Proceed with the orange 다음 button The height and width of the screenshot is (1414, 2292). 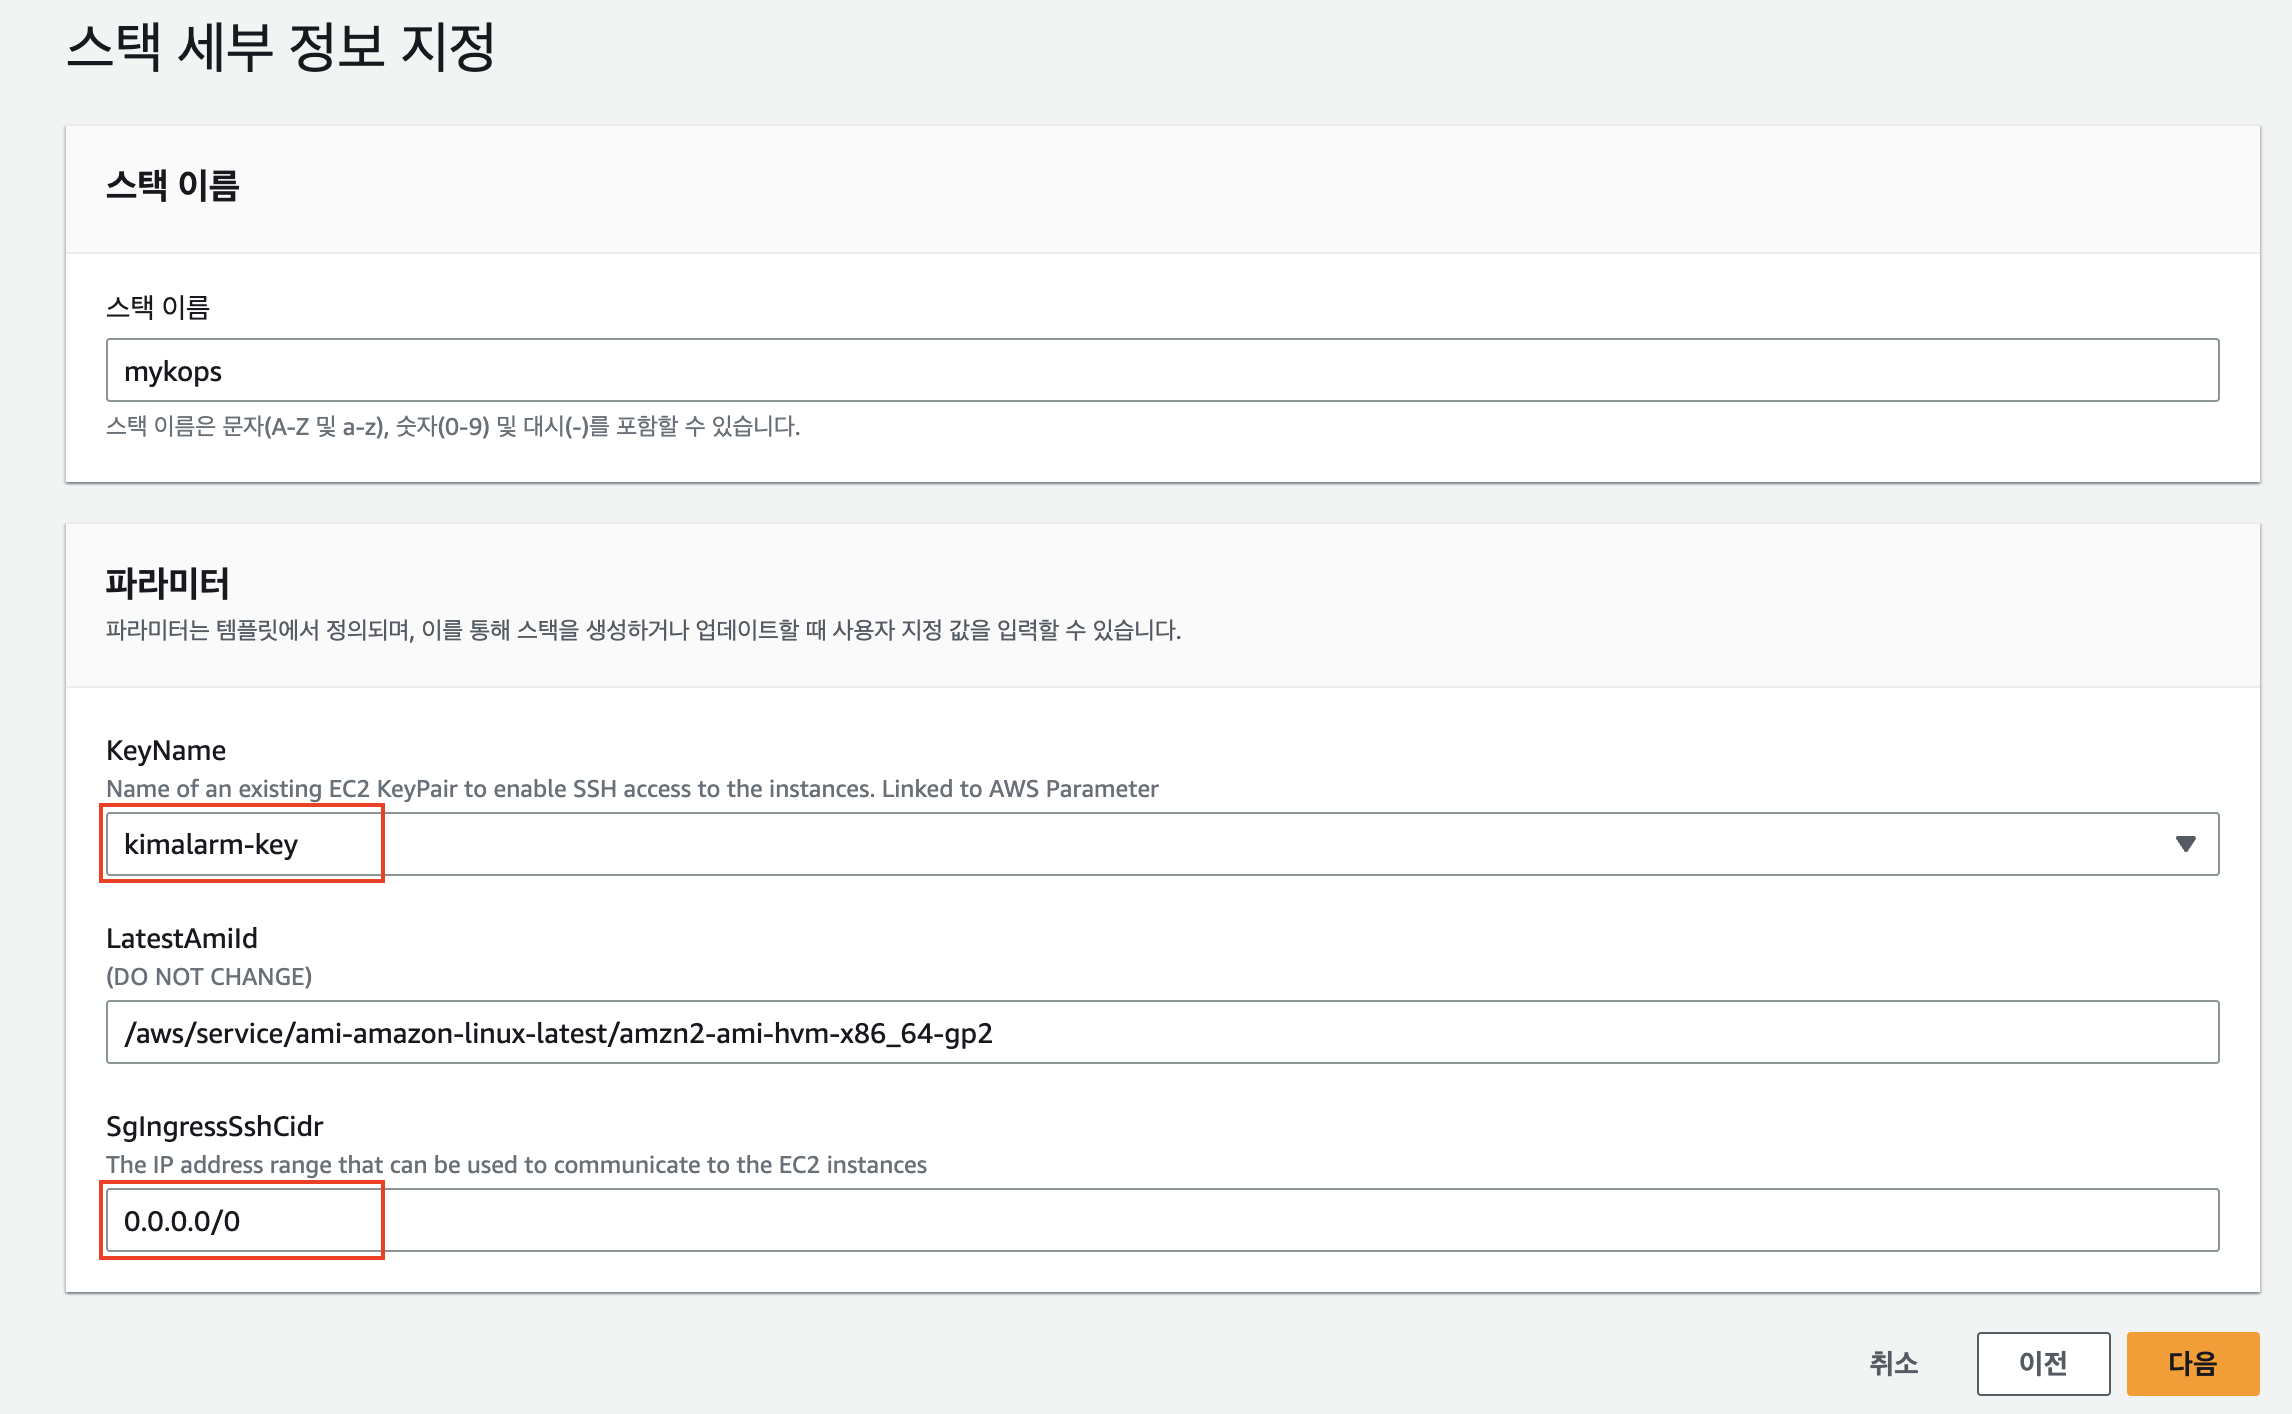[x=2192, y=1363]
